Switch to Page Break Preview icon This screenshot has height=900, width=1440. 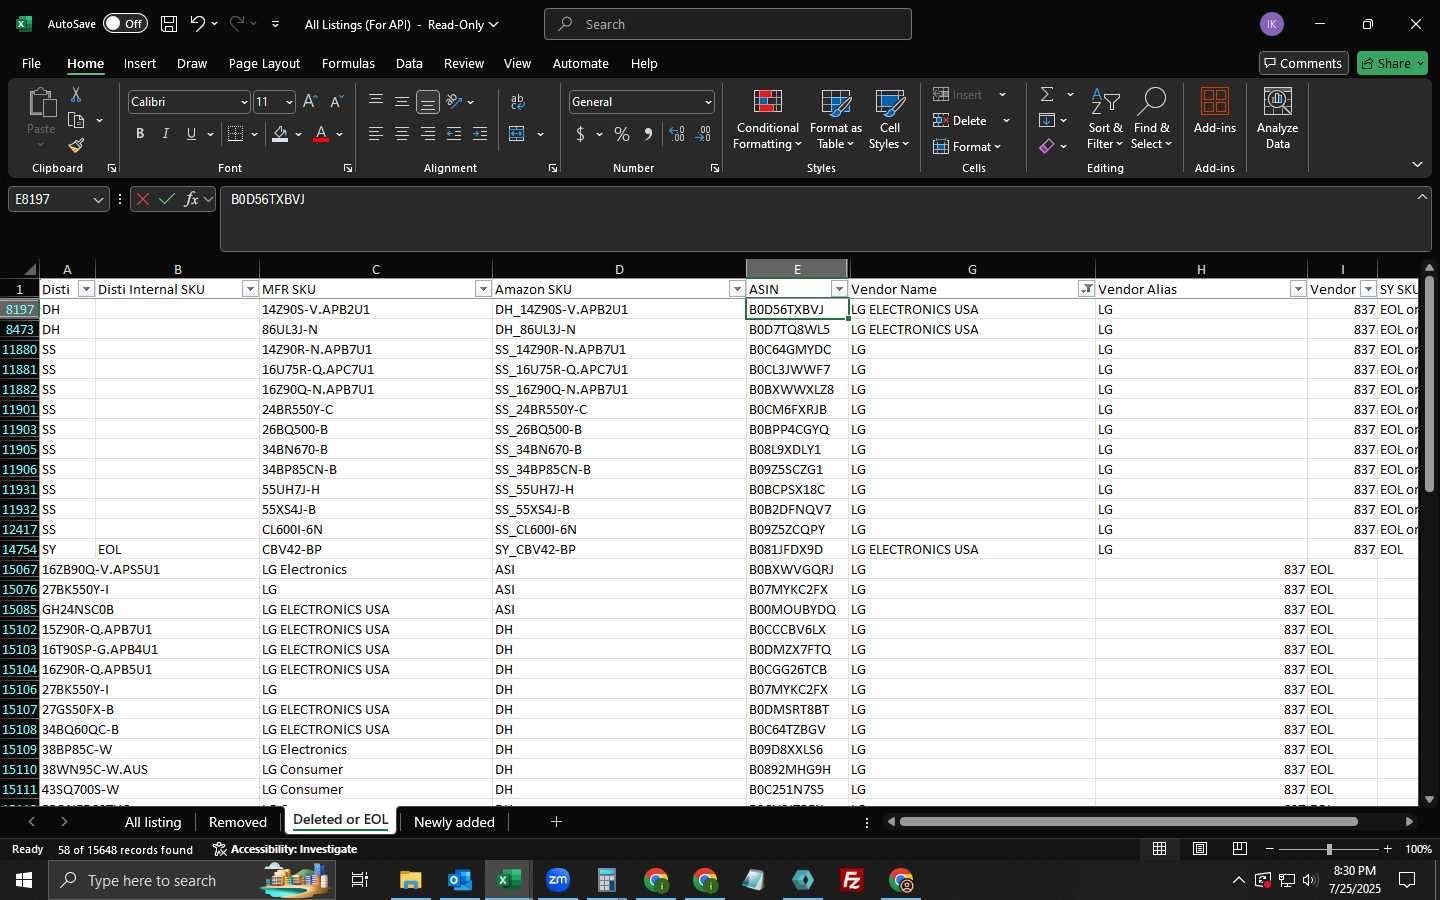pyautogui.click(x=1240, y=849)
